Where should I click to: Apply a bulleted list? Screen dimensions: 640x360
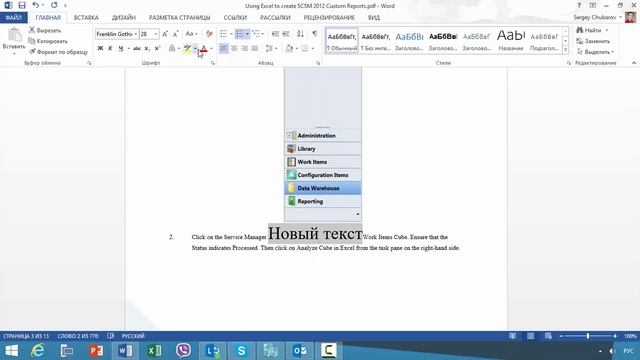(223, 34)
